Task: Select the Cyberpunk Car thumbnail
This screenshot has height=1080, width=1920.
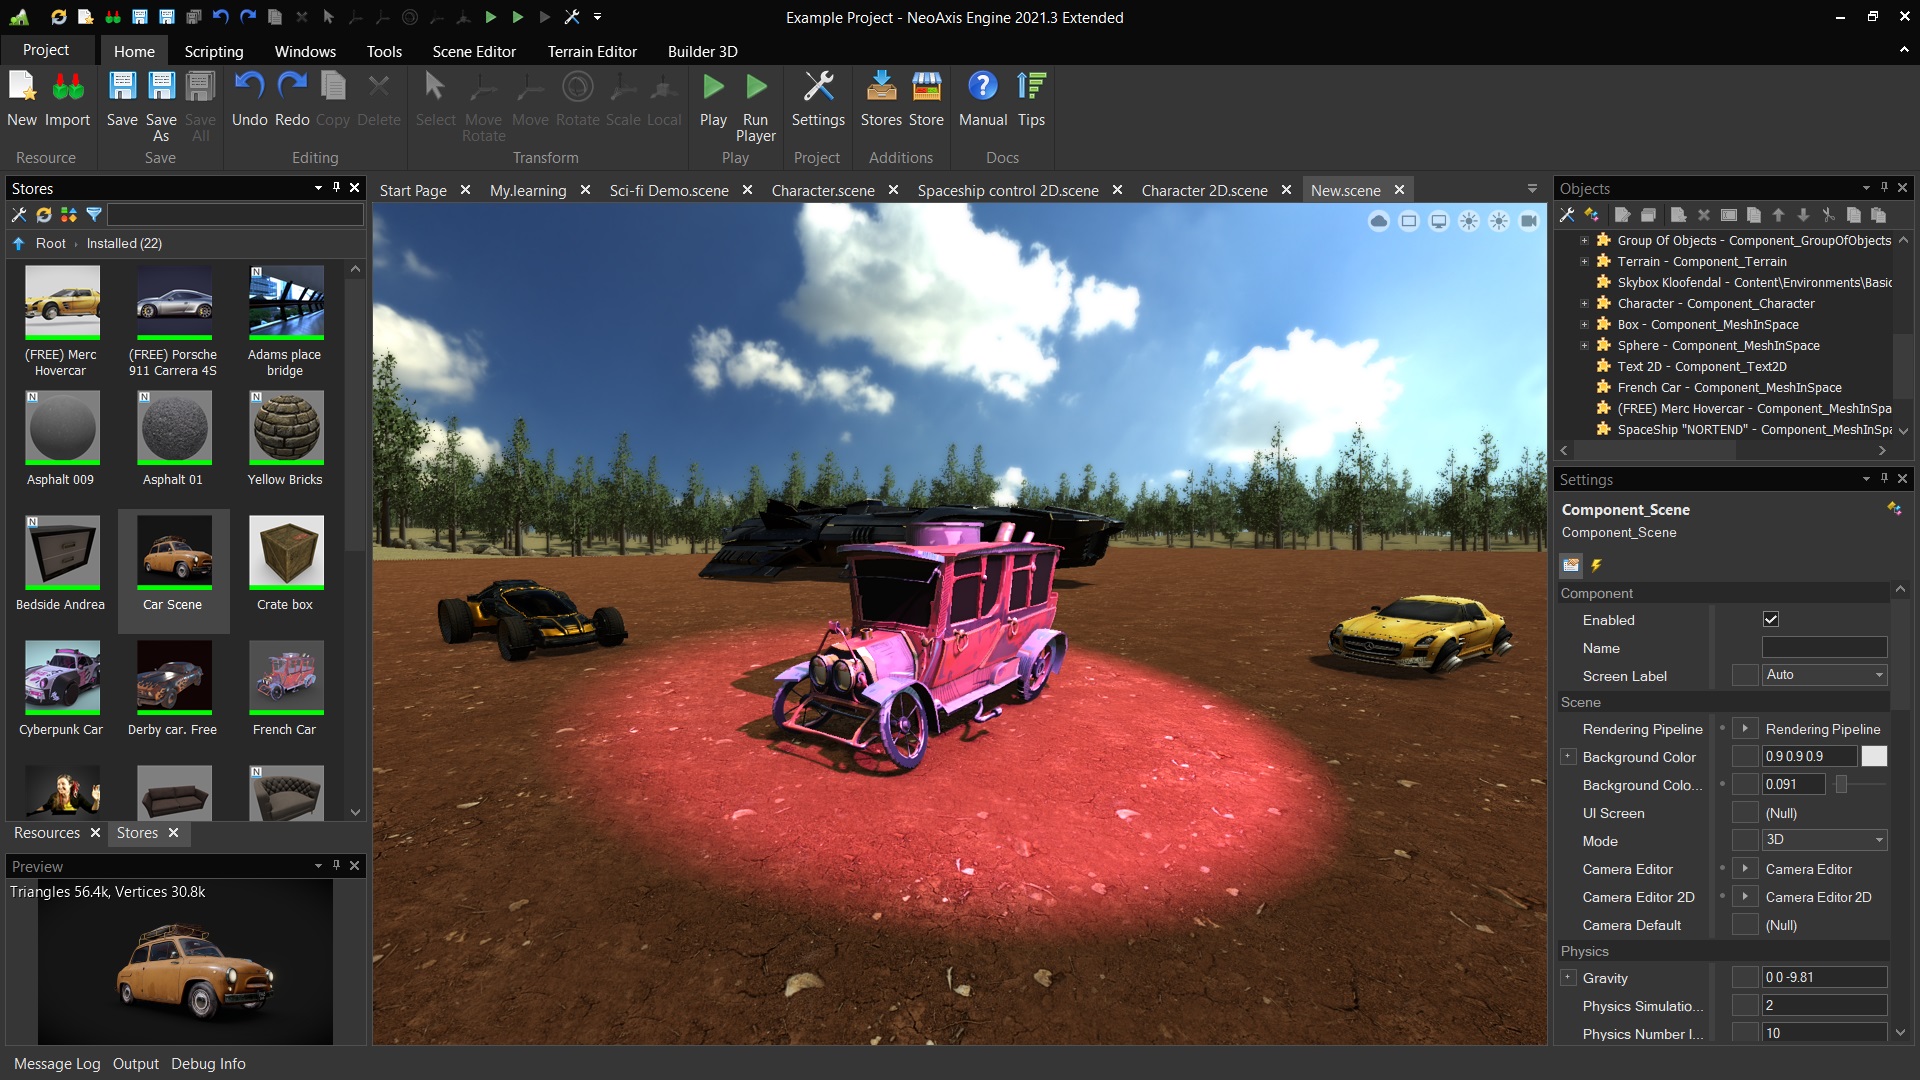Action: coord(61,677)
